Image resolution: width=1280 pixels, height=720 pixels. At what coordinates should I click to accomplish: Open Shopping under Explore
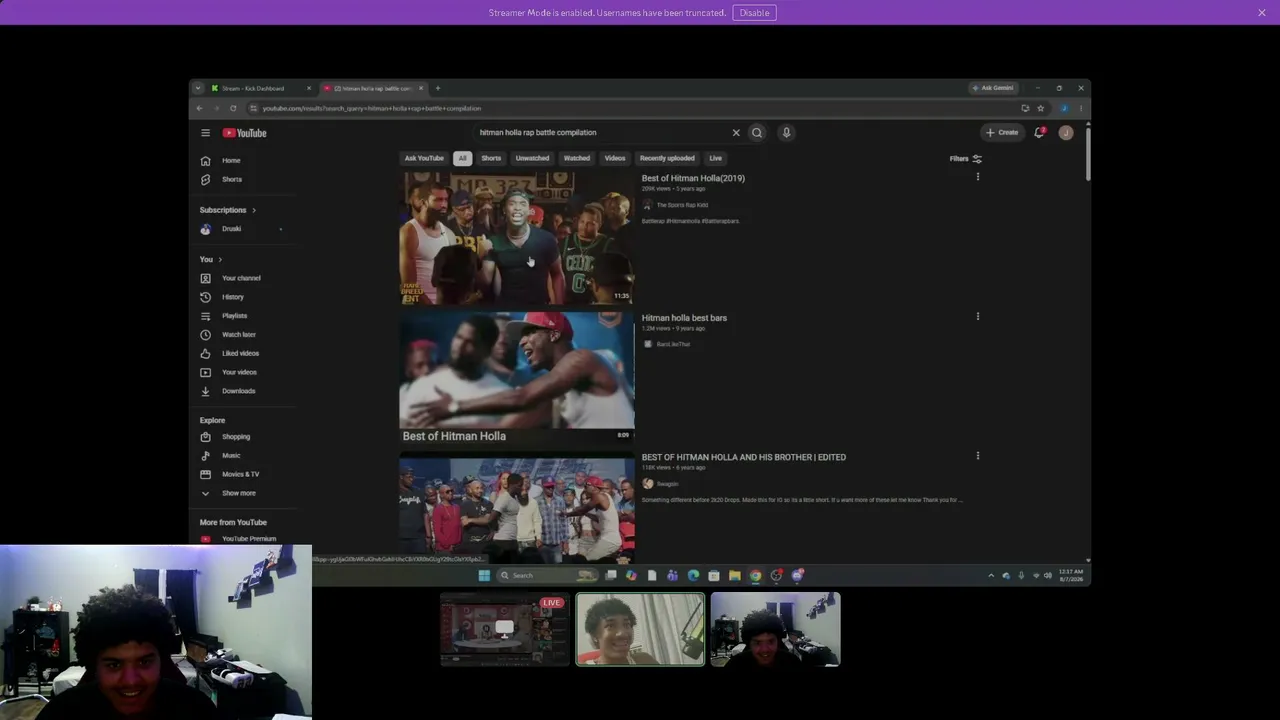tap(226, 437)
